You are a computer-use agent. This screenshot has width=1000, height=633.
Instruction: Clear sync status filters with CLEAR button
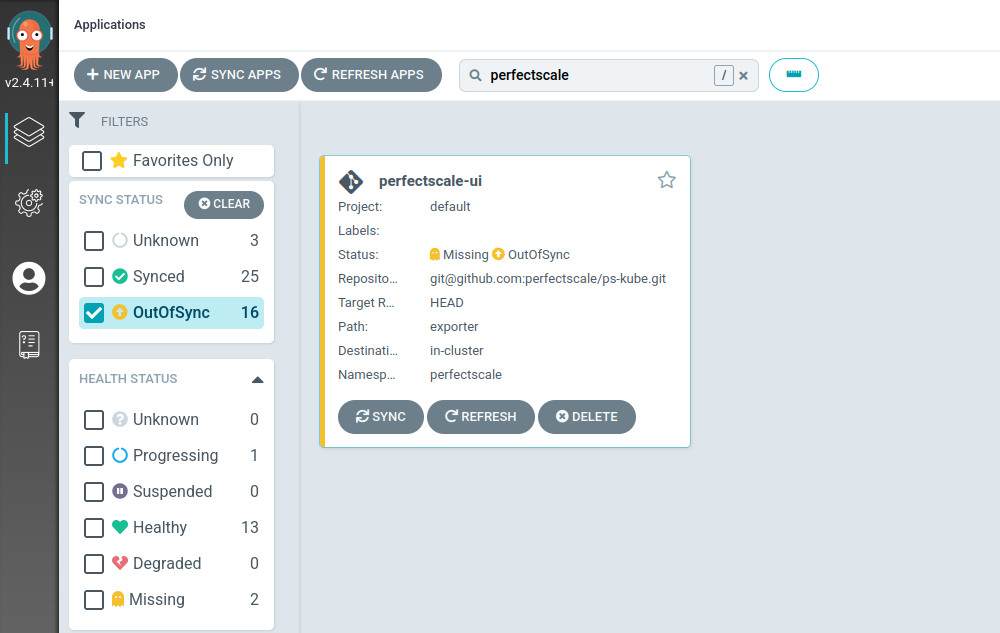pos(223,204)
